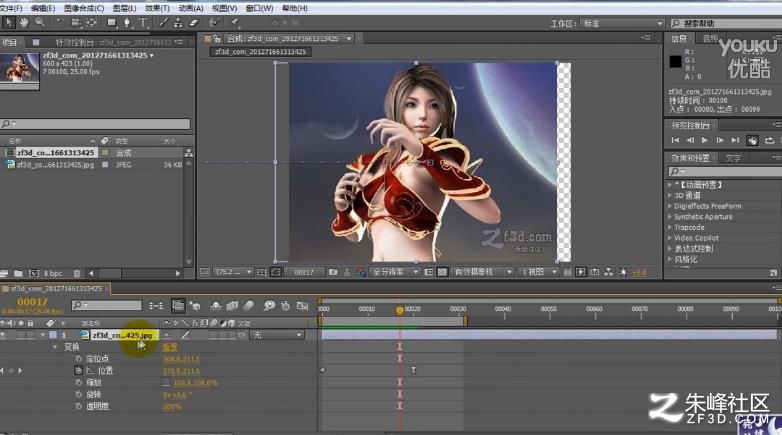Select the Roto Brush tool

click(214, 22)
